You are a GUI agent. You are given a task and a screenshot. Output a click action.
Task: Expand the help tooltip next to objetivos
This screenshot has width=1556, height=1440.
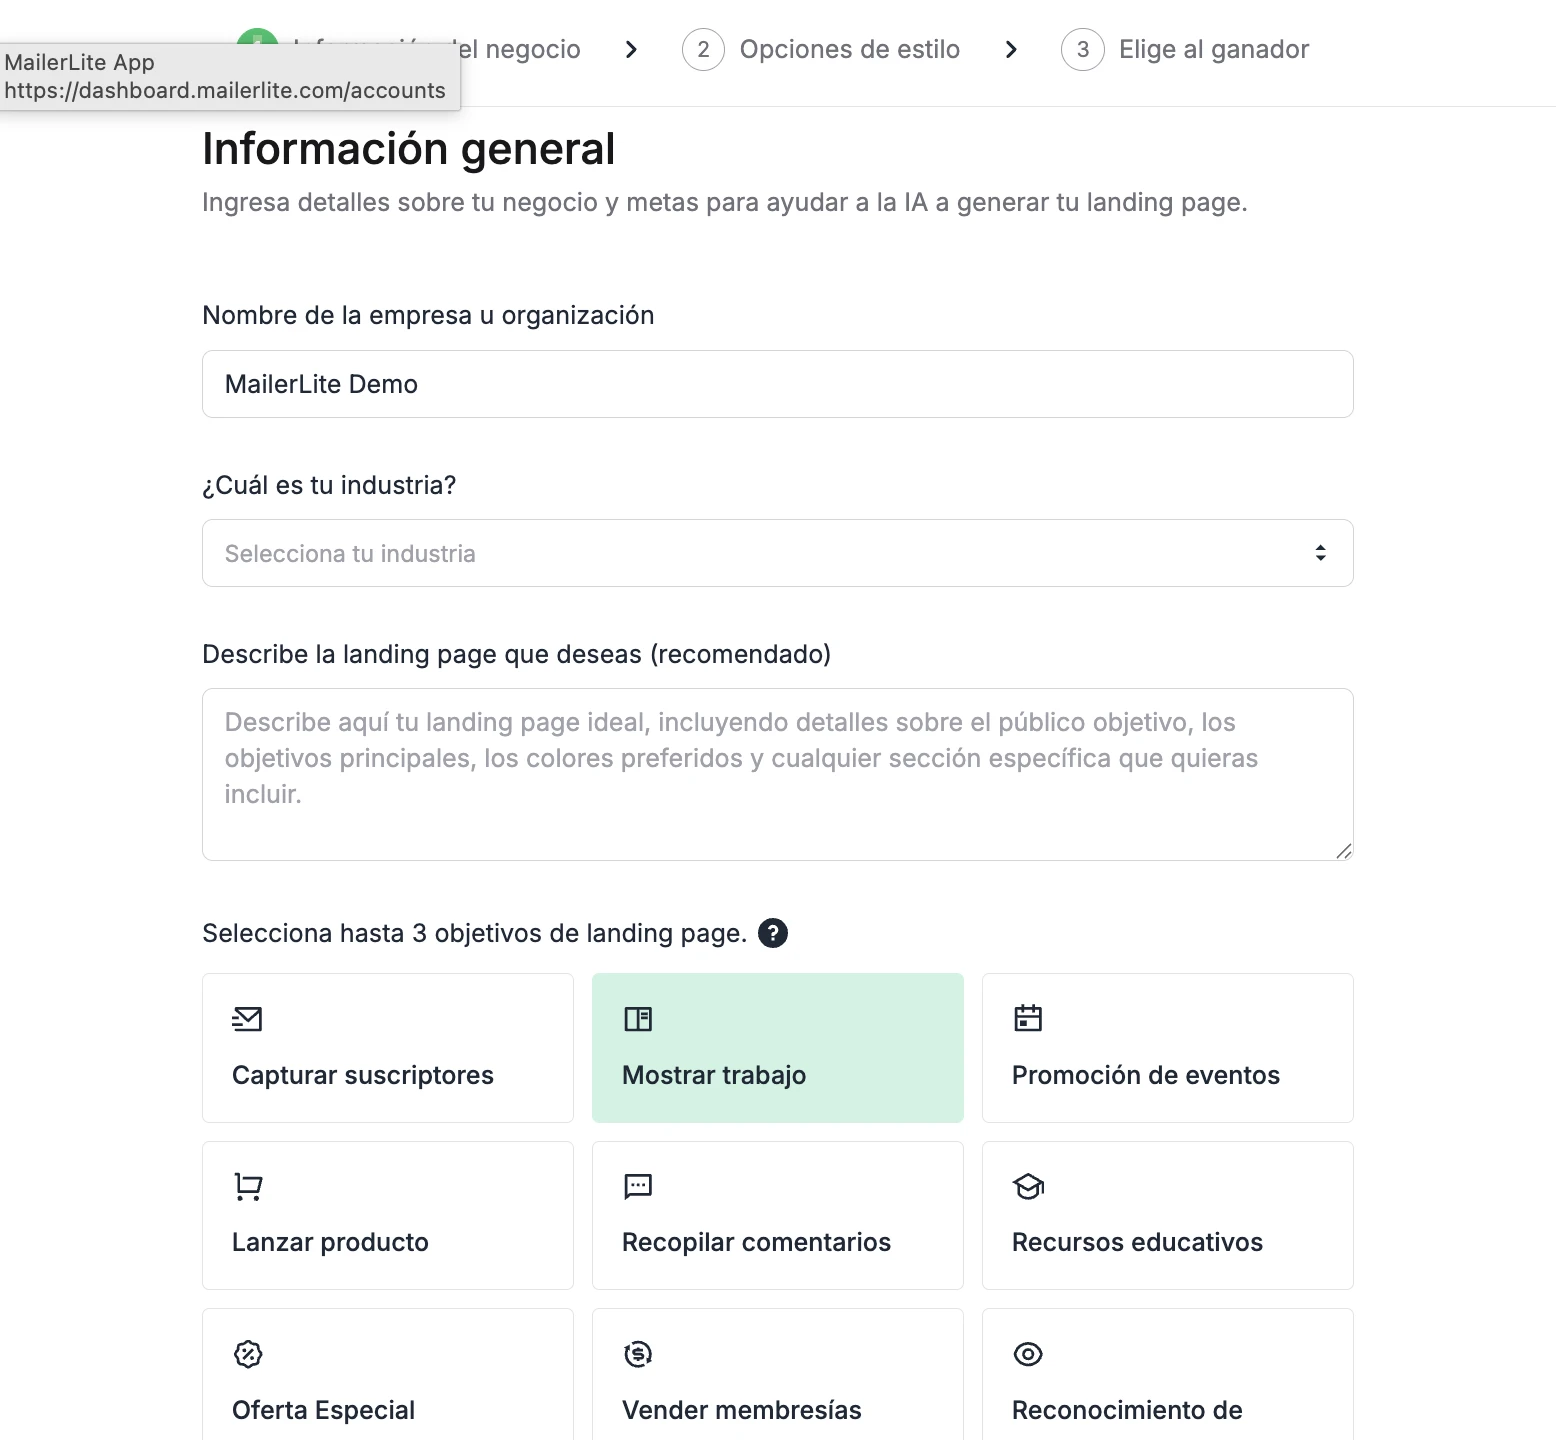click(x=773, y=933)
